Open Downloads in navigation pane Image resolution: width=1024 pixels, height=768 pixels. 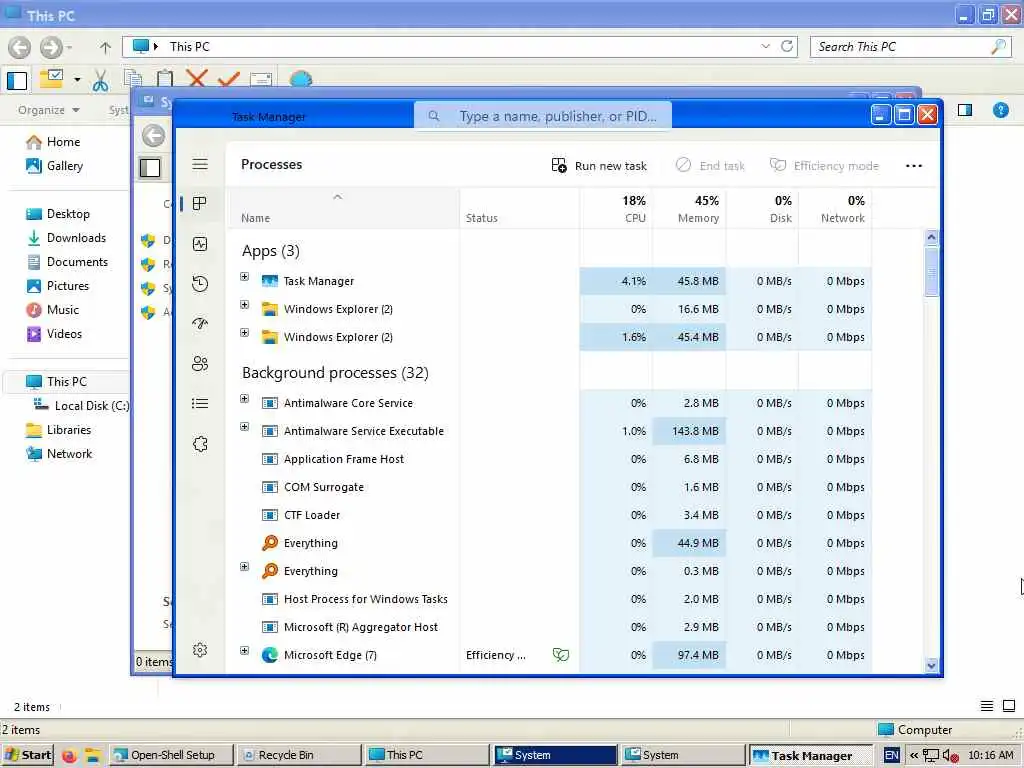[66, 238]
